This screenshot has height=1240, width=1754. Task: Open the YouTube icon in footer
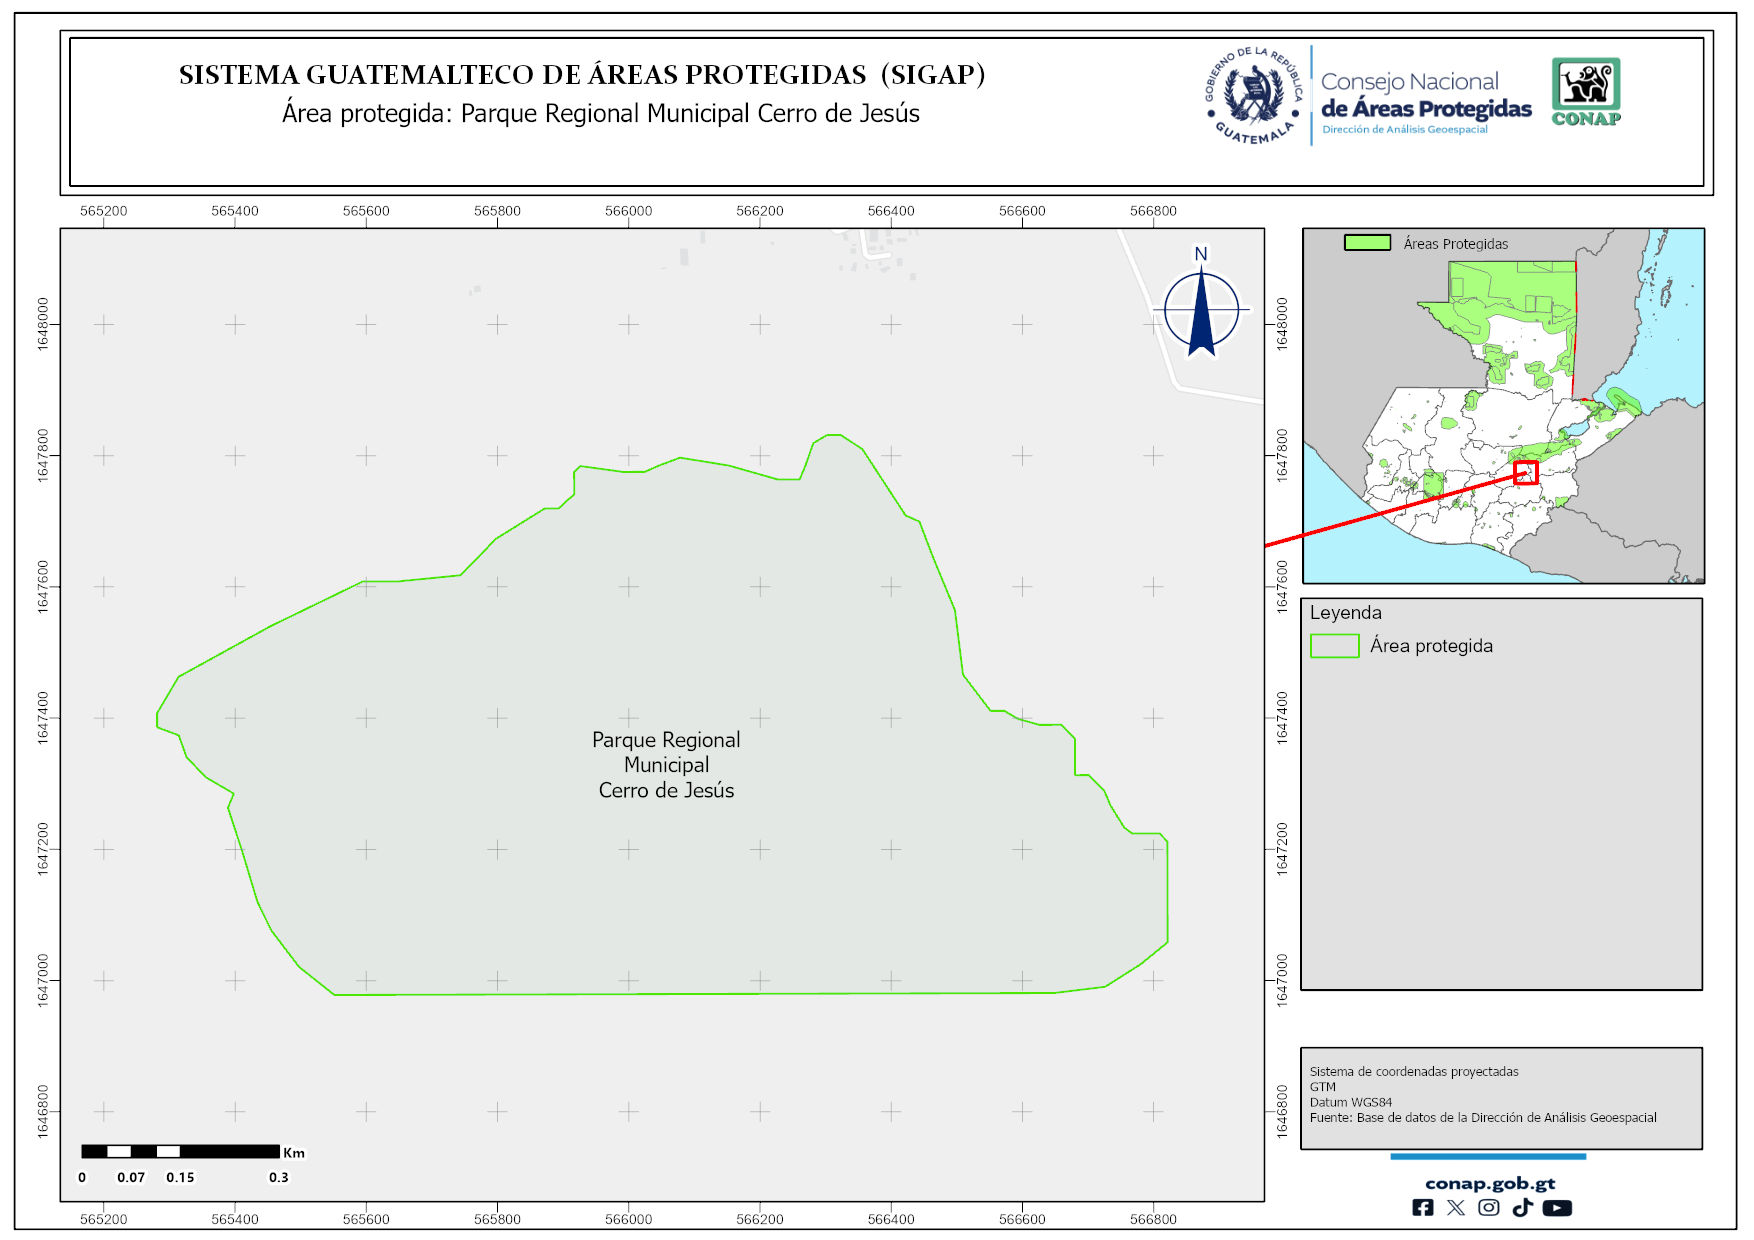(1557, 1208)
